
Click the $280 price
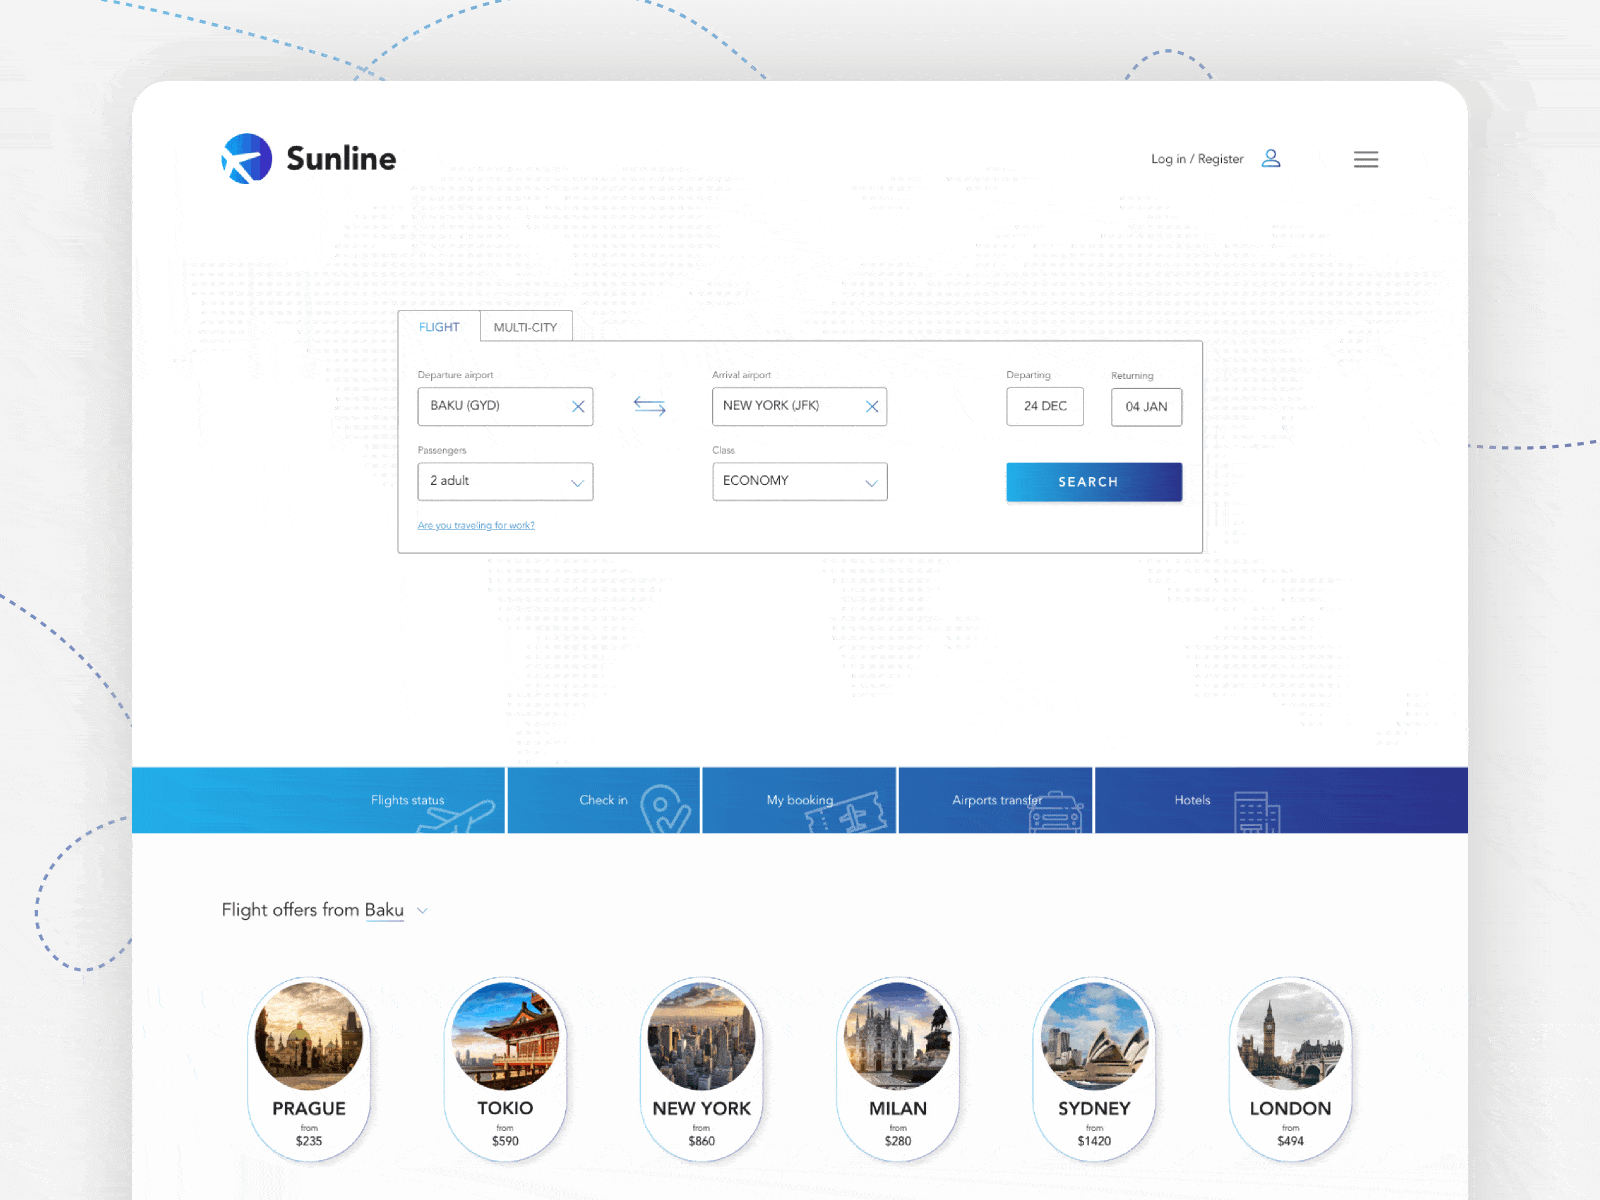(898, 1141)
